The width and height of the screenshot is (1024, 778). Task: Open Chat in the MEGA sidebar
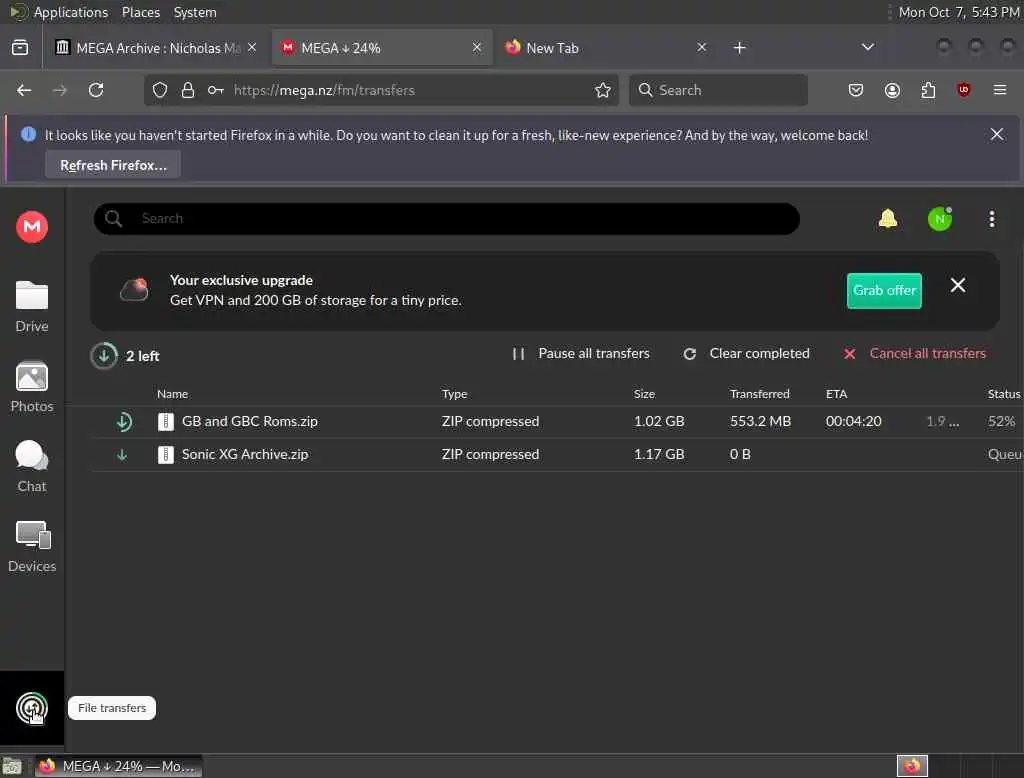pos(31,466)
